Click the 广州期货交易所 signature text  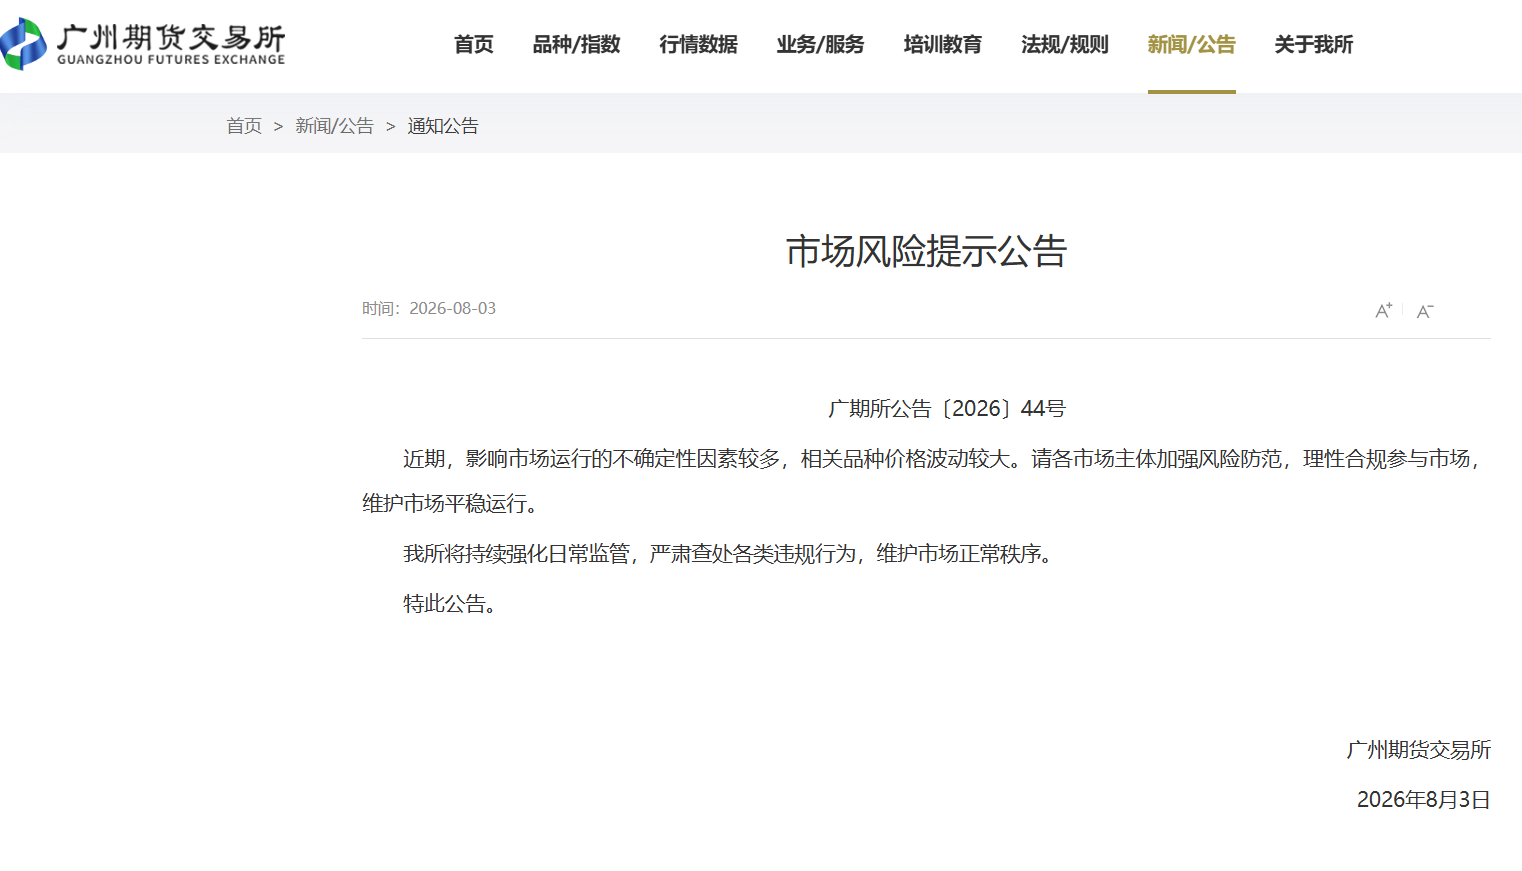[x=1418, y=749]
